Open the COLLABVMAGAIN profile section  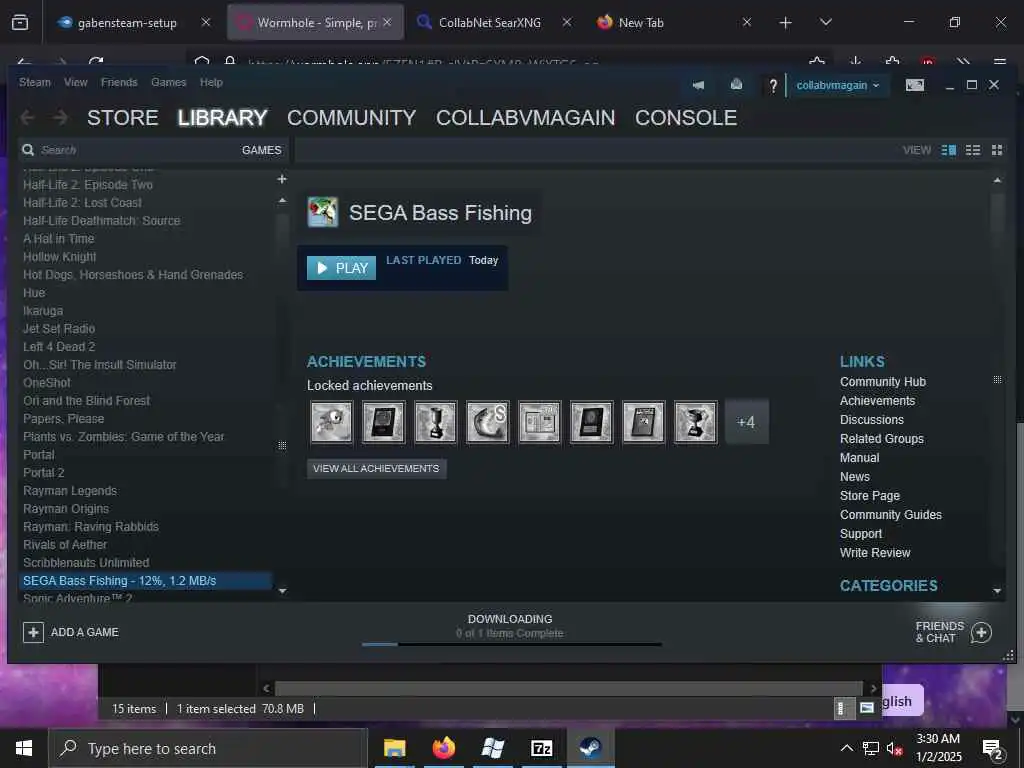526,118
